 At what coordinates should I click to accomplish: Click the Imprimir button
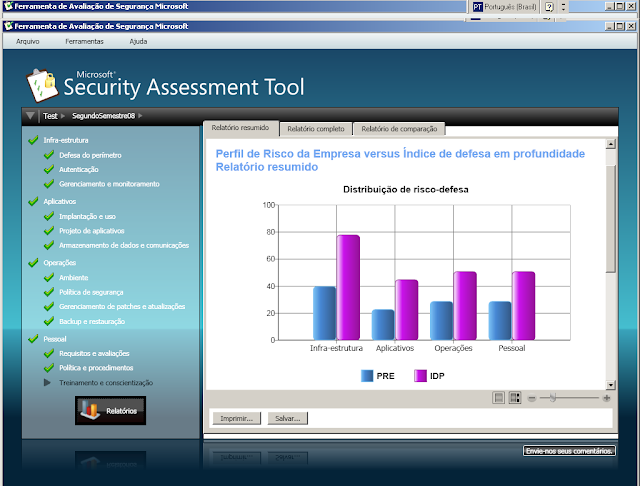(237, 419)
